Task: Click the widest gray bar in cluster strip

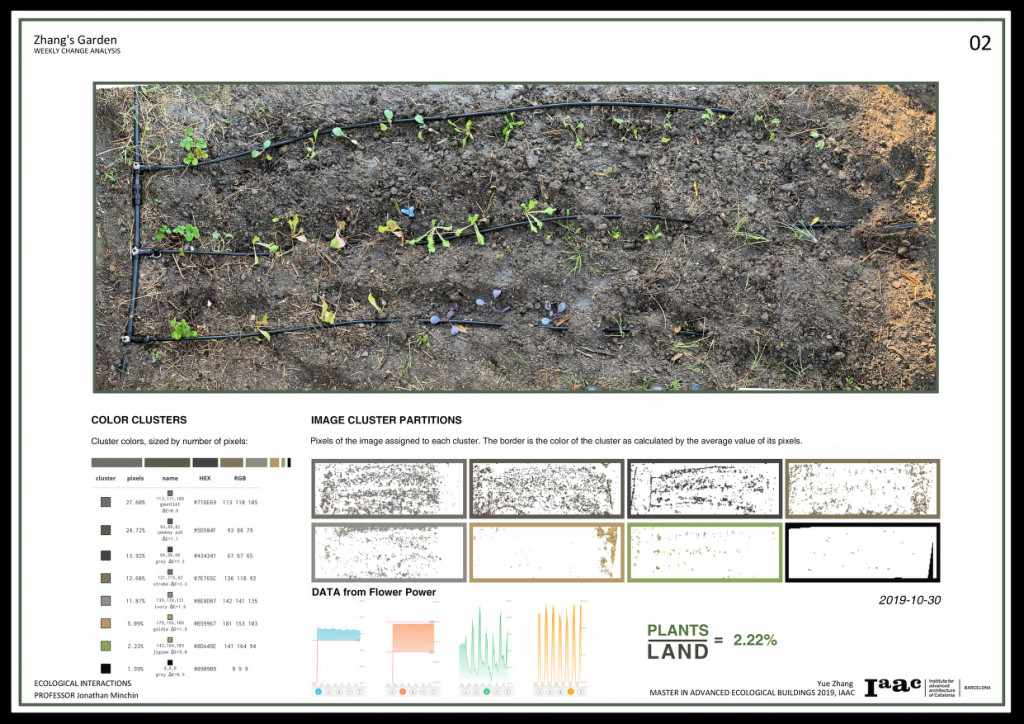Action: (116, 463)
